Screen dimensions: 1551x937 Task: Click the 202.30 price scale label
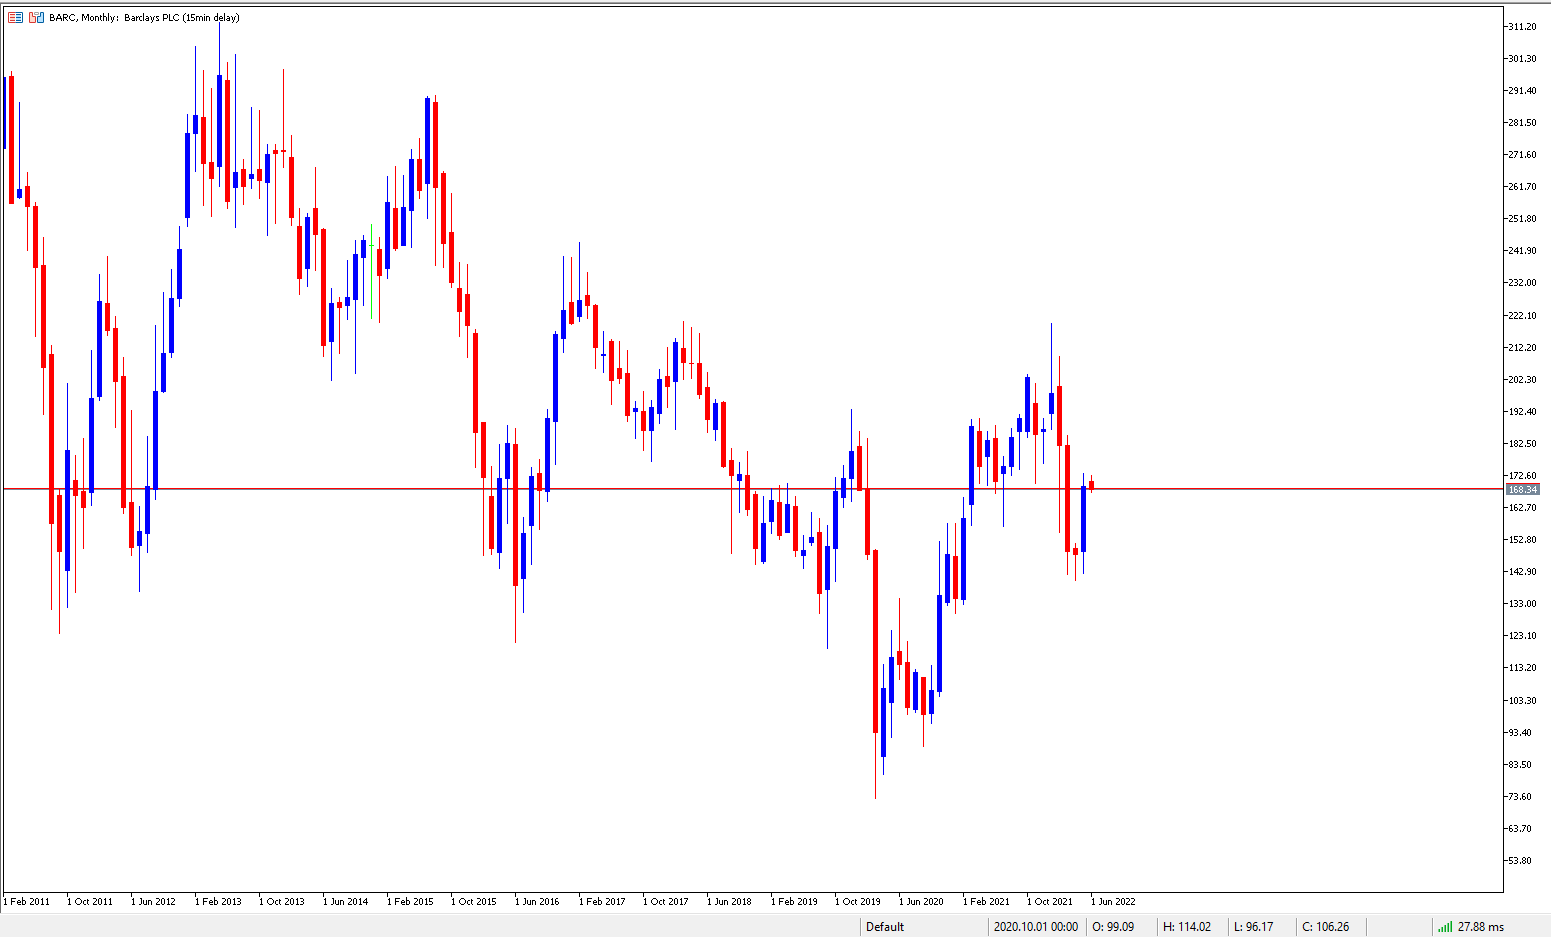tap(1522, 379)
